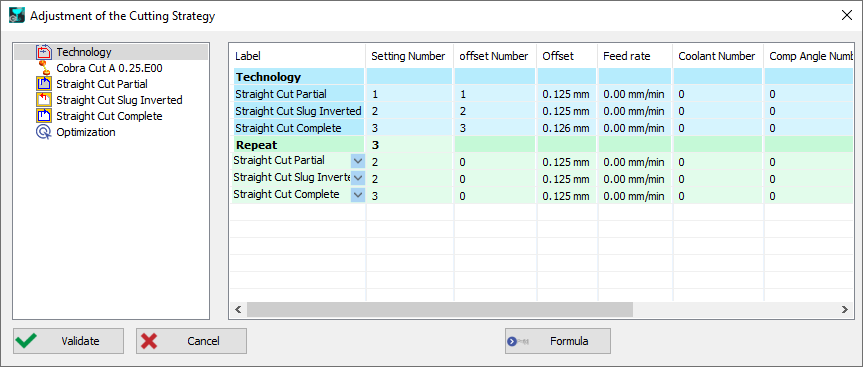Viewport: 863px width, 367px height.
Task: Click Technology Straight Cut Complete label cell
Action: pyautogui.click(x=299, y=128)
